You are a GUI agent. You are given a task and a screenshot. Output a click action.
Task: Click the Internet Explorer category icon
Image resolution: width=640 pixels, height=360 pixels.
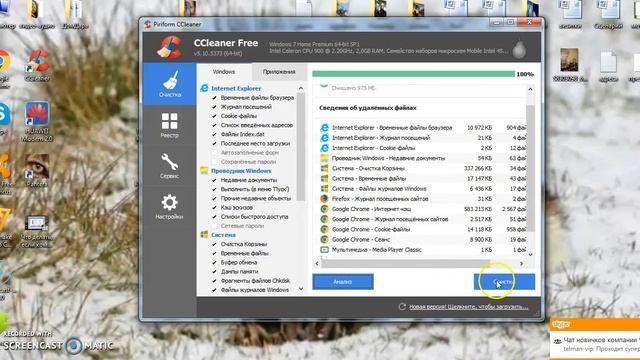pyautogui.click(x=204, y=88)
